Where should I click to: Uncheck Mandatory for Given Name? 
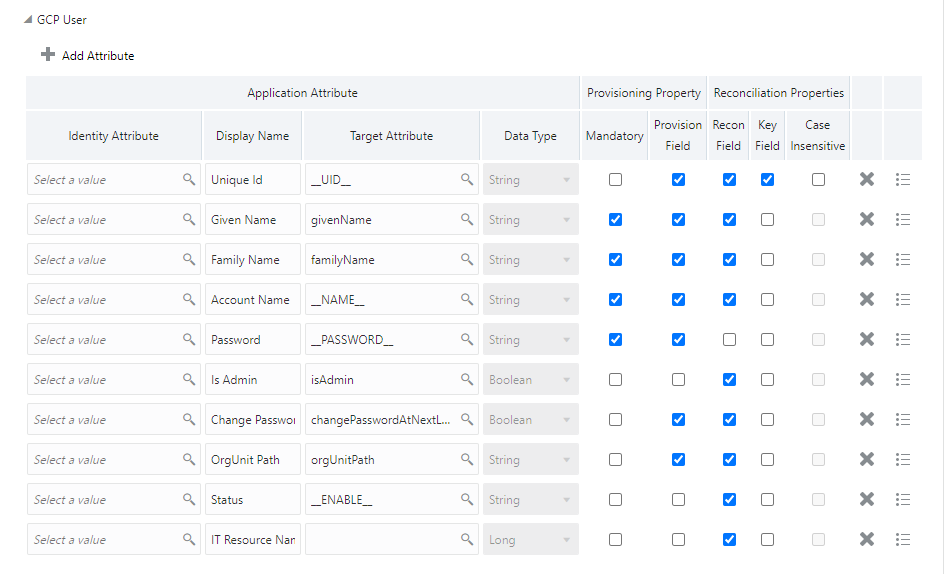(616, 220)
